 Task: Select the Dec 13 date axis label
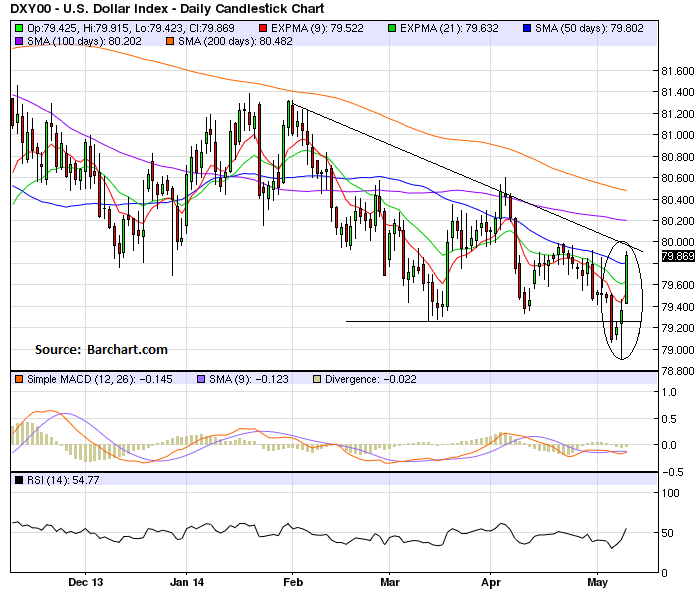pyautogui.click(x=86, y=582)
